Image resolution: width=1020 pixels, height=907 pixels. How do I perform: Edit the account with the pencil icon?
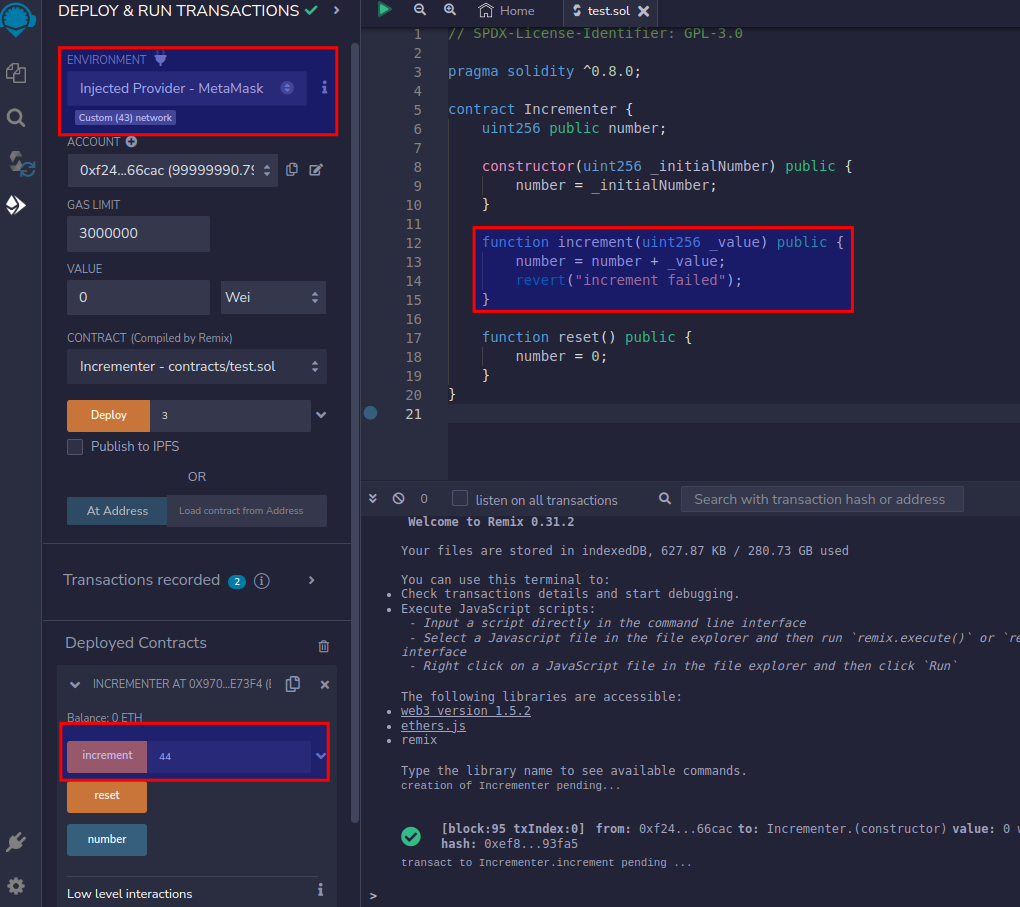(315, 170)
